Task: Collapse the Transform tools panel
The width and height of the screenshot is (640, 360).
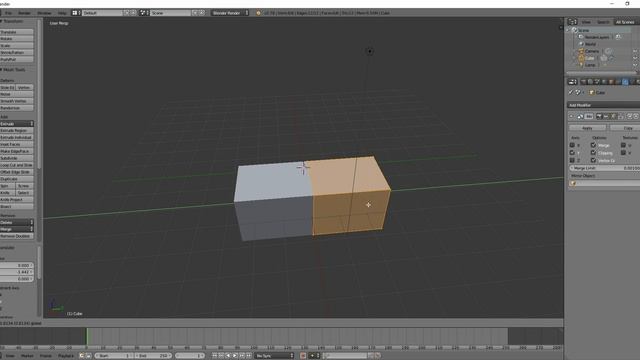Action: tap(2, 21)
